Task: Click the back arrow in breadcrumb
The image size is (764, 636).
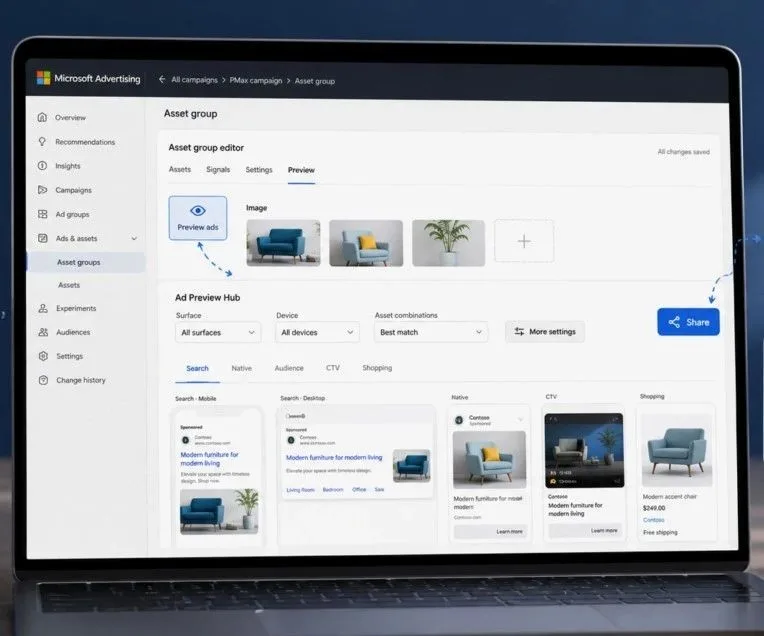Action: pos(162,79)
